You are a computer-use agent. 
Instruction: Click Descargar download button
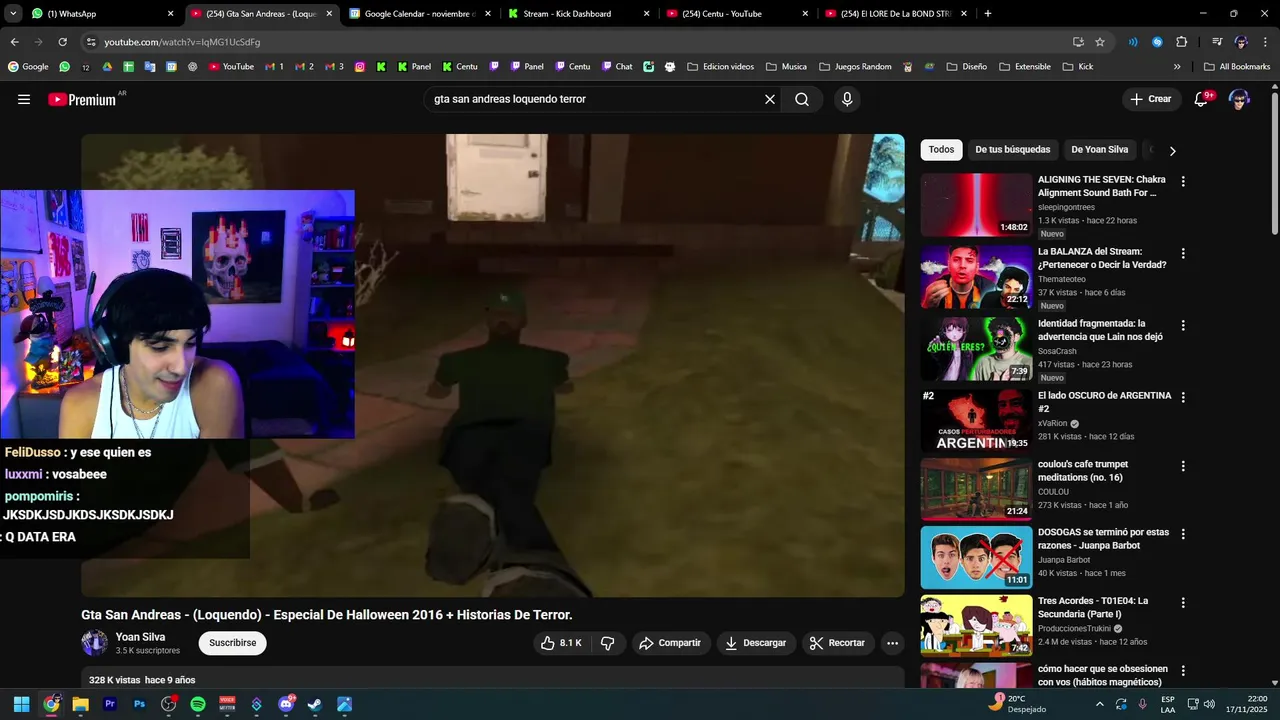(x=755, y=643)
